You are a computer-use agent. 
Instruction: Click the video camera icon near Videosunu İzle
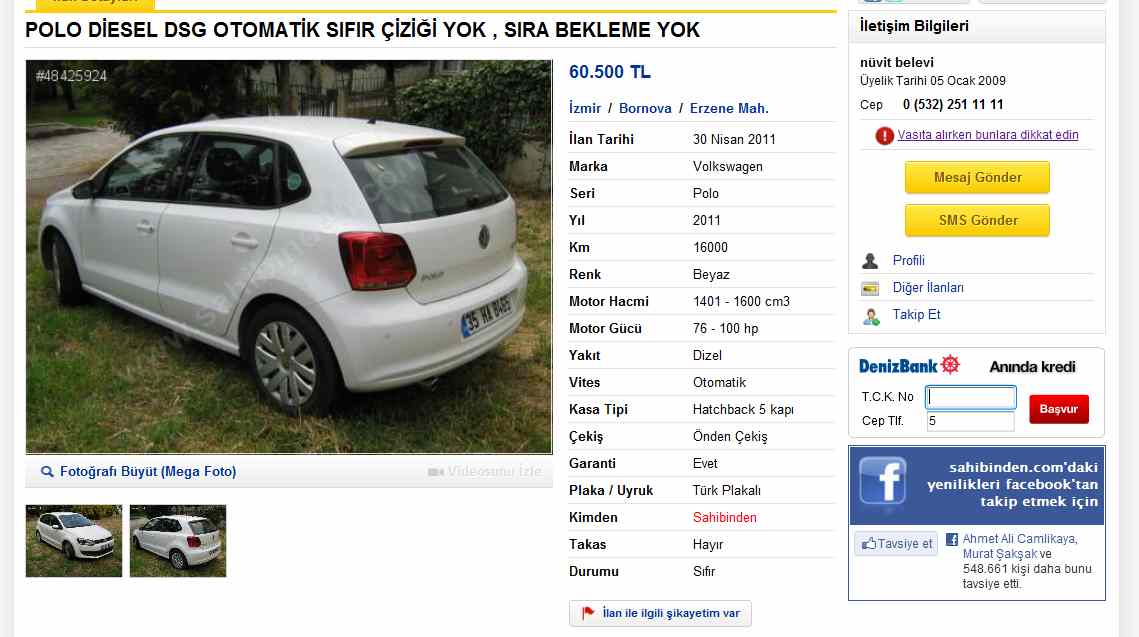pyautogui.click(x=435, y=472)
